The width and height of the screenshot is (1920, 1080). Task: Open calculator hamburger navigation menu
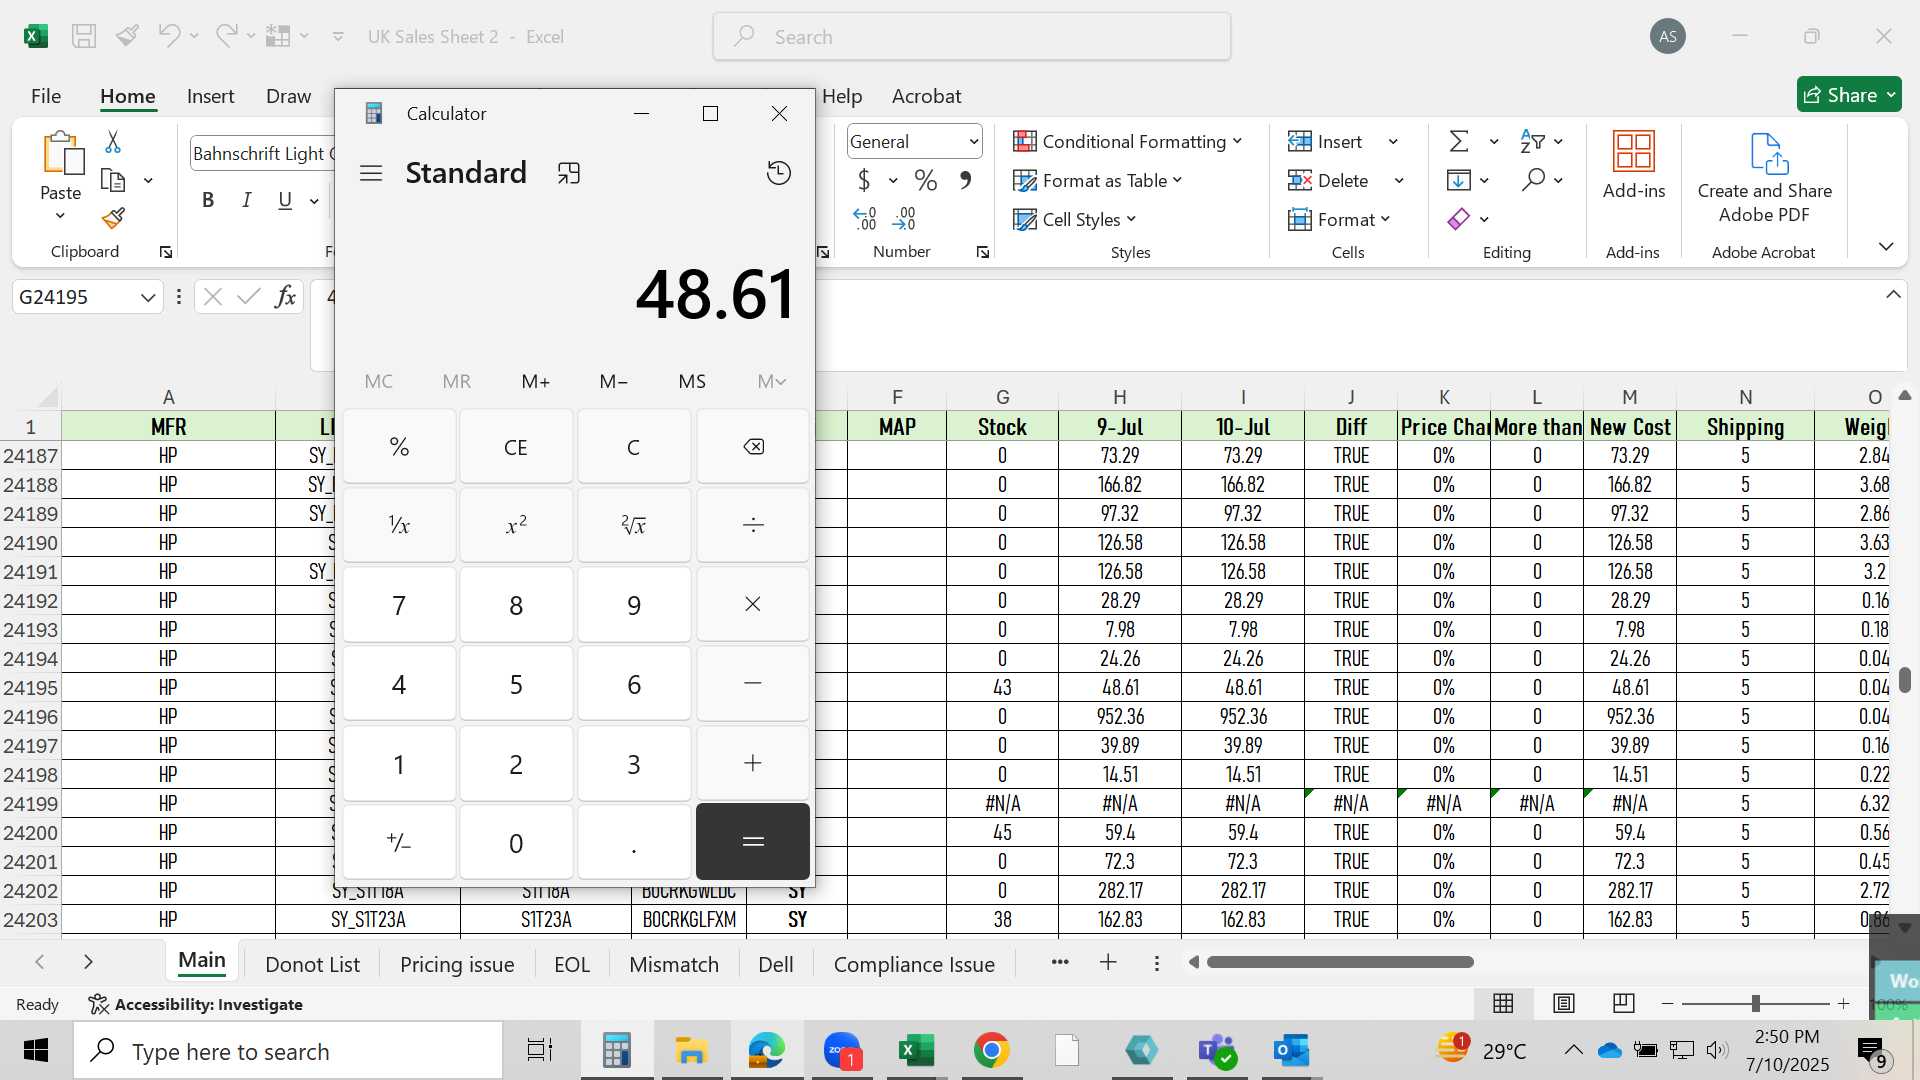pos(371,173)
